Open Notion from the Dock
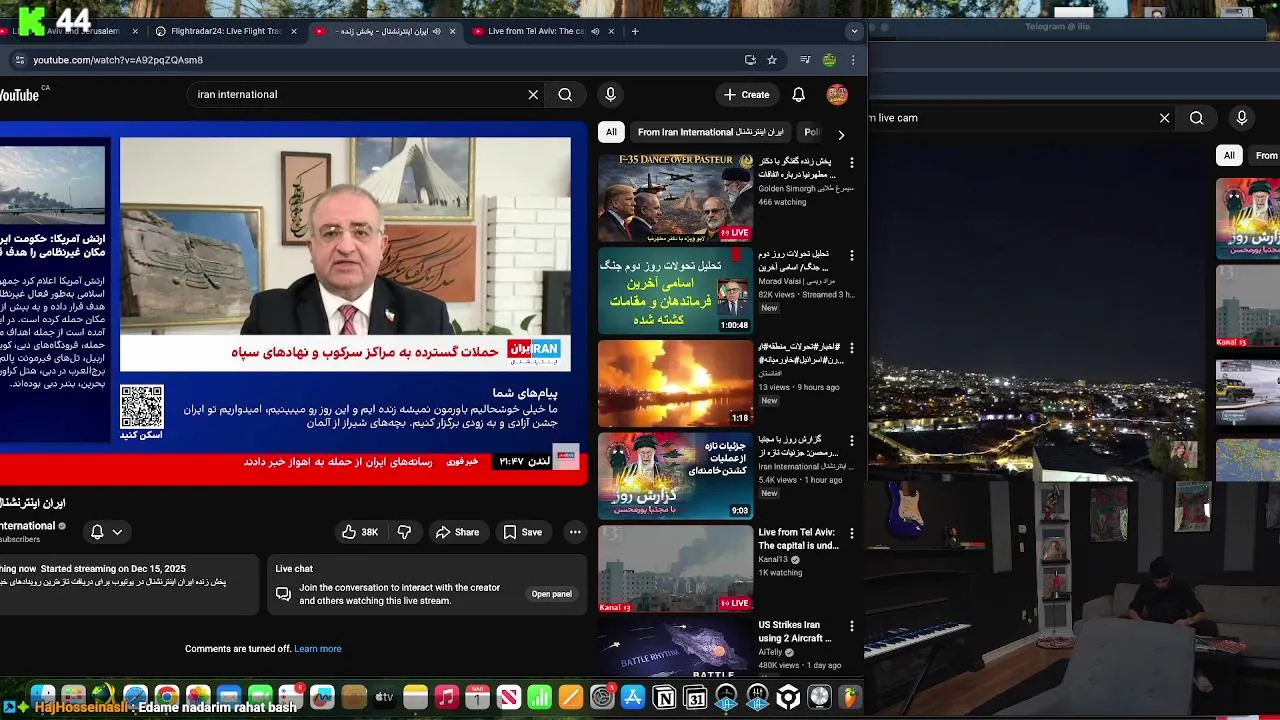This screenshot has width=1280, height=720. coord(664,697)
